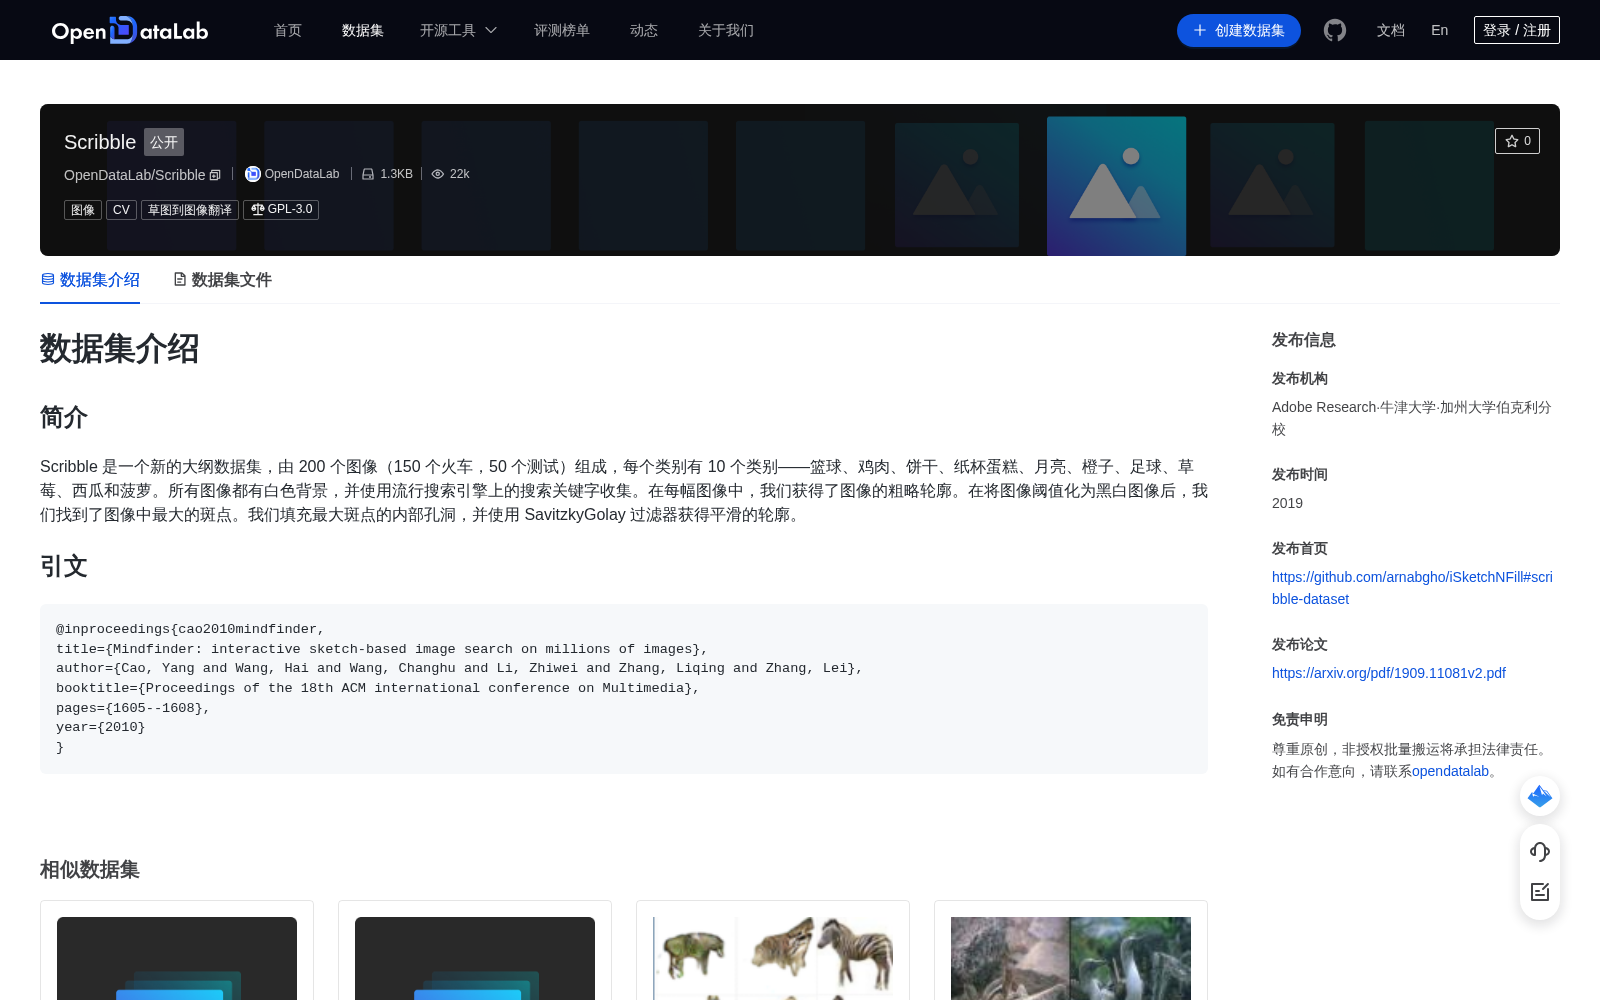The width and height of the screenshot is (1600, 1000).
Task: Click the 22k view count
Action: 460,174
